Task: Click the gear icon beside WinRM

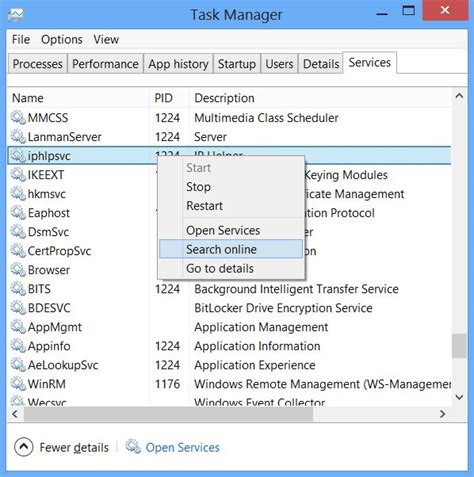Action: 18,384
